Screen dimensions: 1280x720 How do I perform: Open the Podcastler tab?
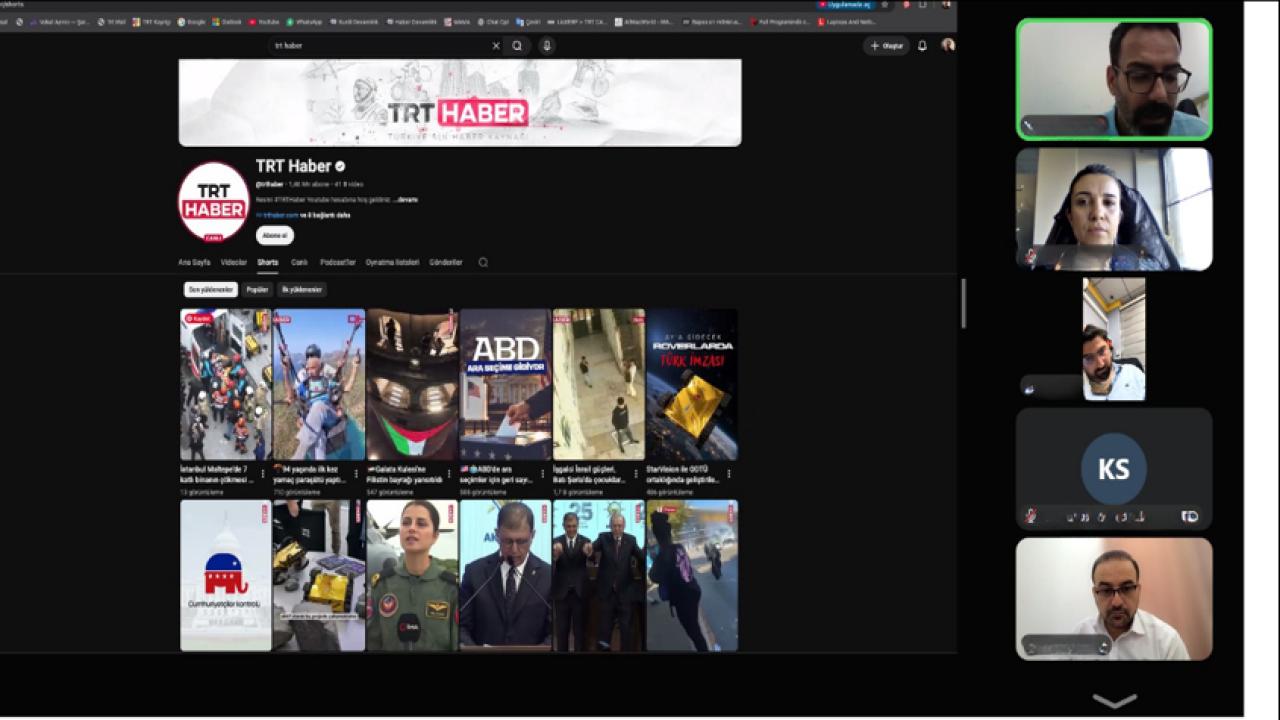point(338,262)
